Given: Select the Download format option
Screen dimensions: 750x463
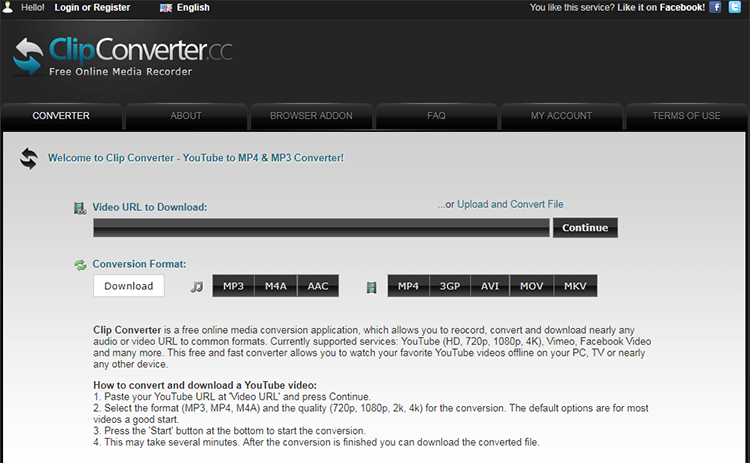Looking at the screenshot, I should click(x=129, y=286).
